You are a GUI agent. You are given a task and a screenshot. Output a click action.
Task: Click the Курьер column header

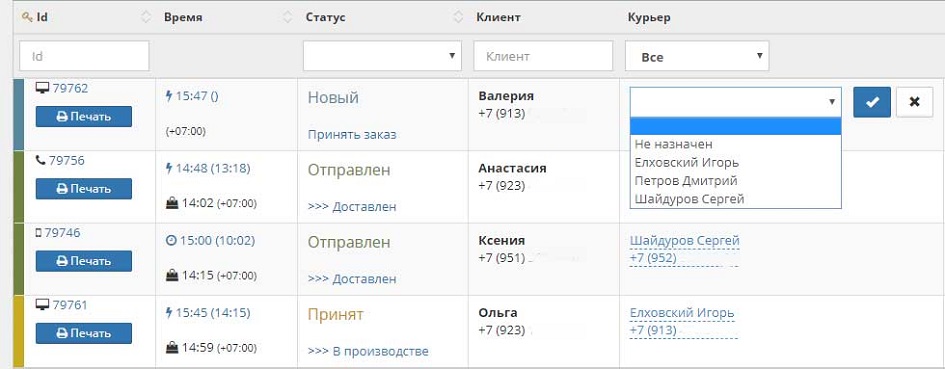pyautogui.click(x=649, y=17)
